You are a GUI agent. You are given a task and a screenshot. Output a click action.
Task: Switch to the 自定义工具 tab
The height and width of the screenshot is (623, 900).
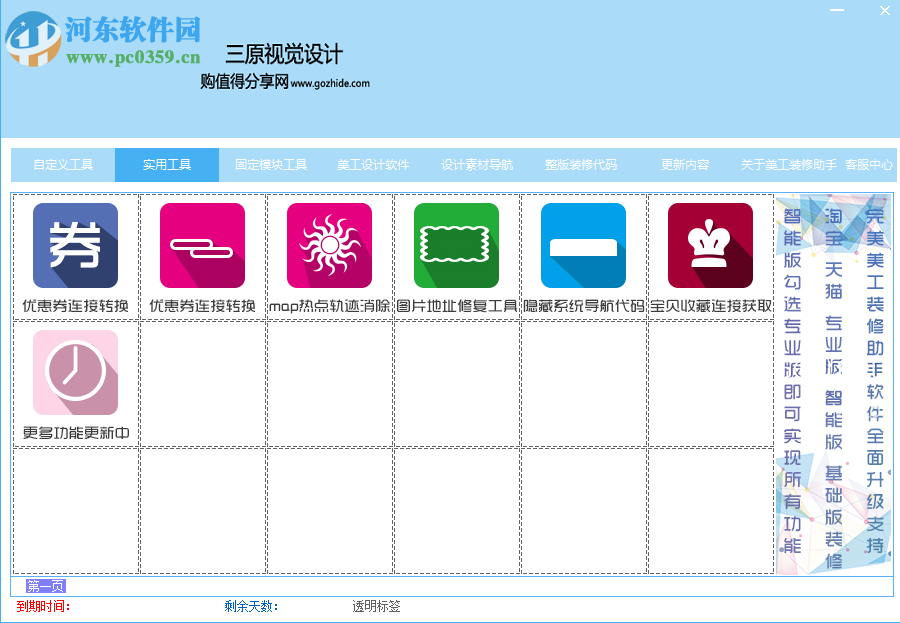pos(63,165)
